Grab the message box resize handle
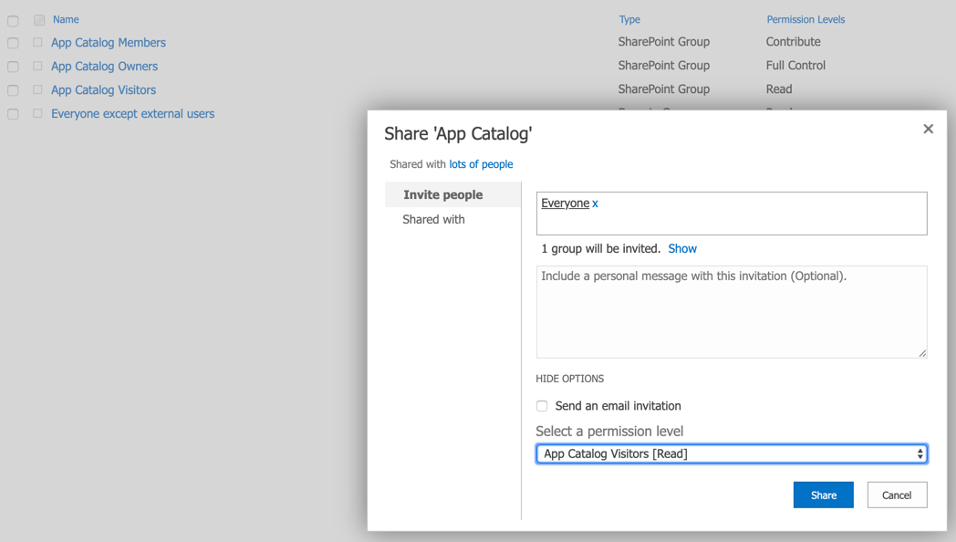 [922, 353]
